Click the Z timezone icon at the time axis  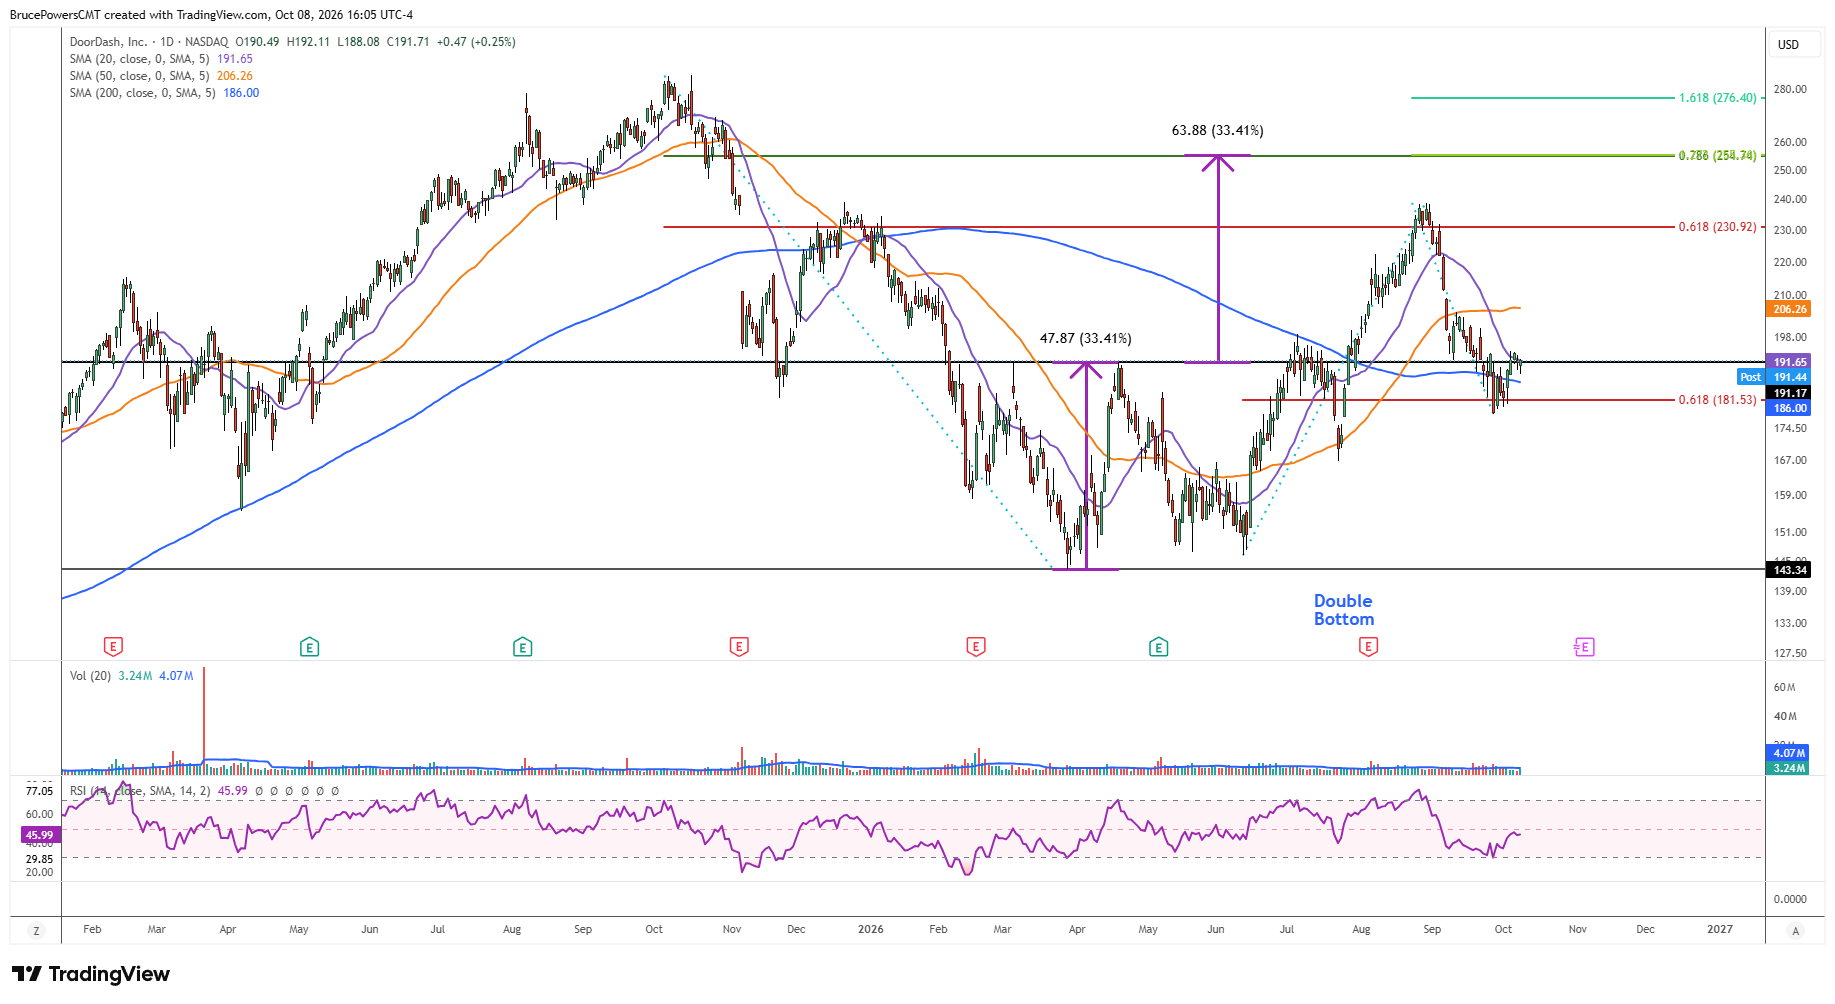[36, 931]
